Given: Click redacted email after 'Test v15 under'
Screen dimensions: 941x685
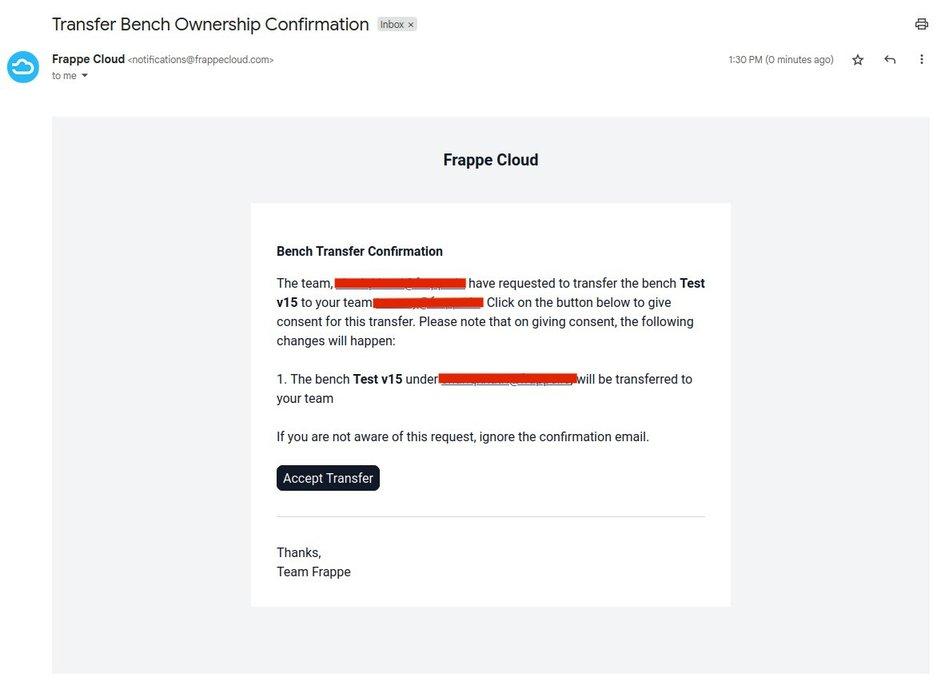Looking at the screenshot, I should (x=508, y=379).
